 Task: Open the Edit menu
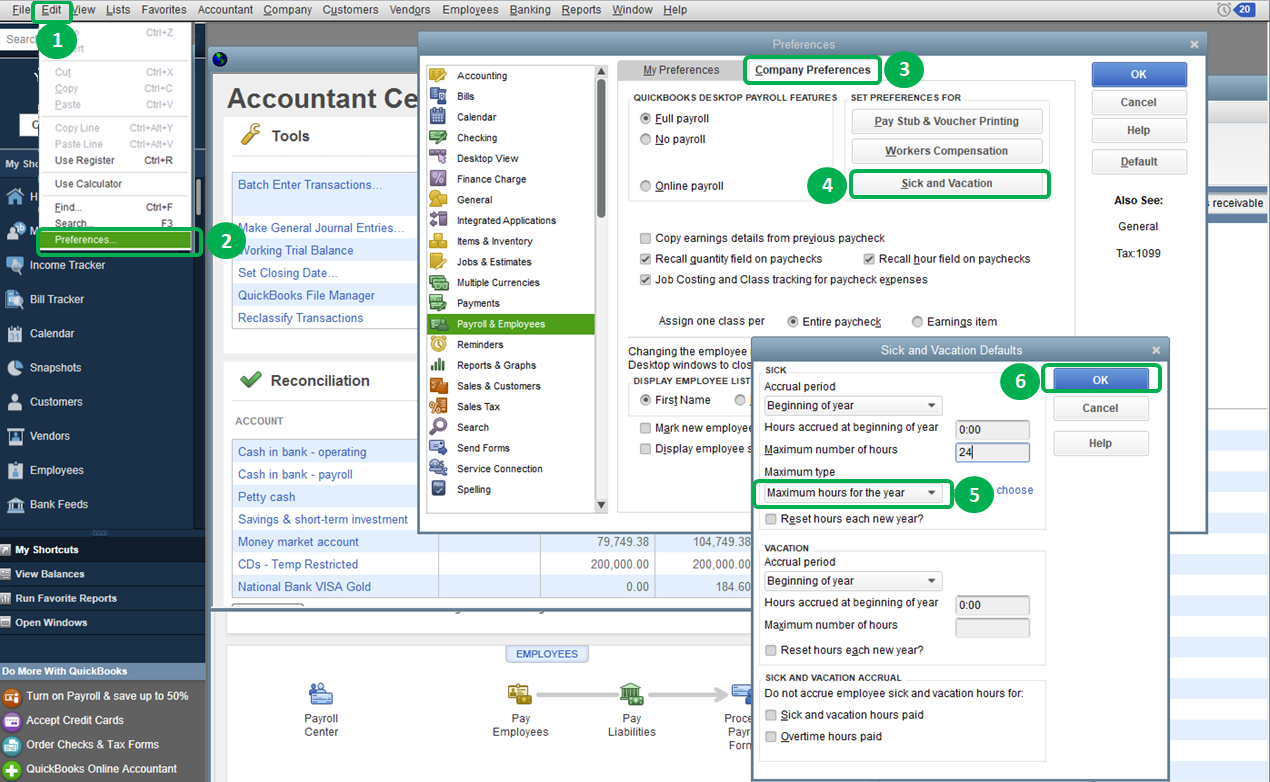tap(51, 9)
